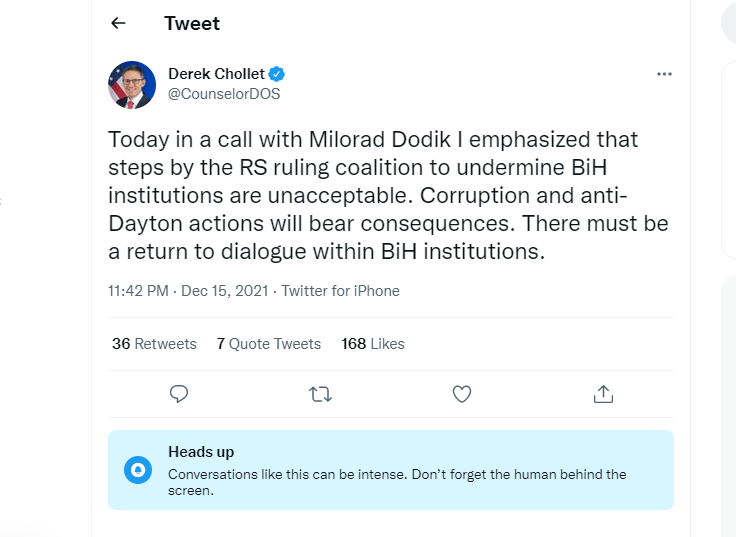
Task: Click the blue verified badge
Action: 277,74
